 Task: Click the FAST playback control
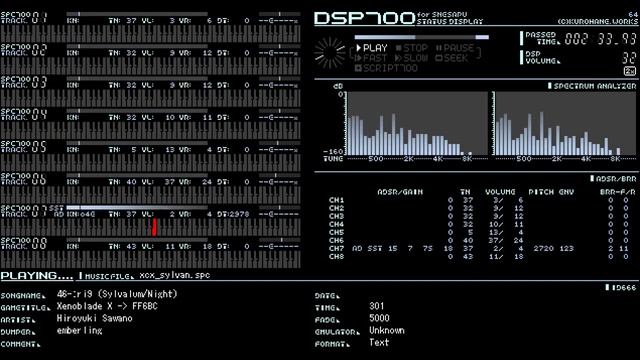pyautogui.click(x=371, y=58)
